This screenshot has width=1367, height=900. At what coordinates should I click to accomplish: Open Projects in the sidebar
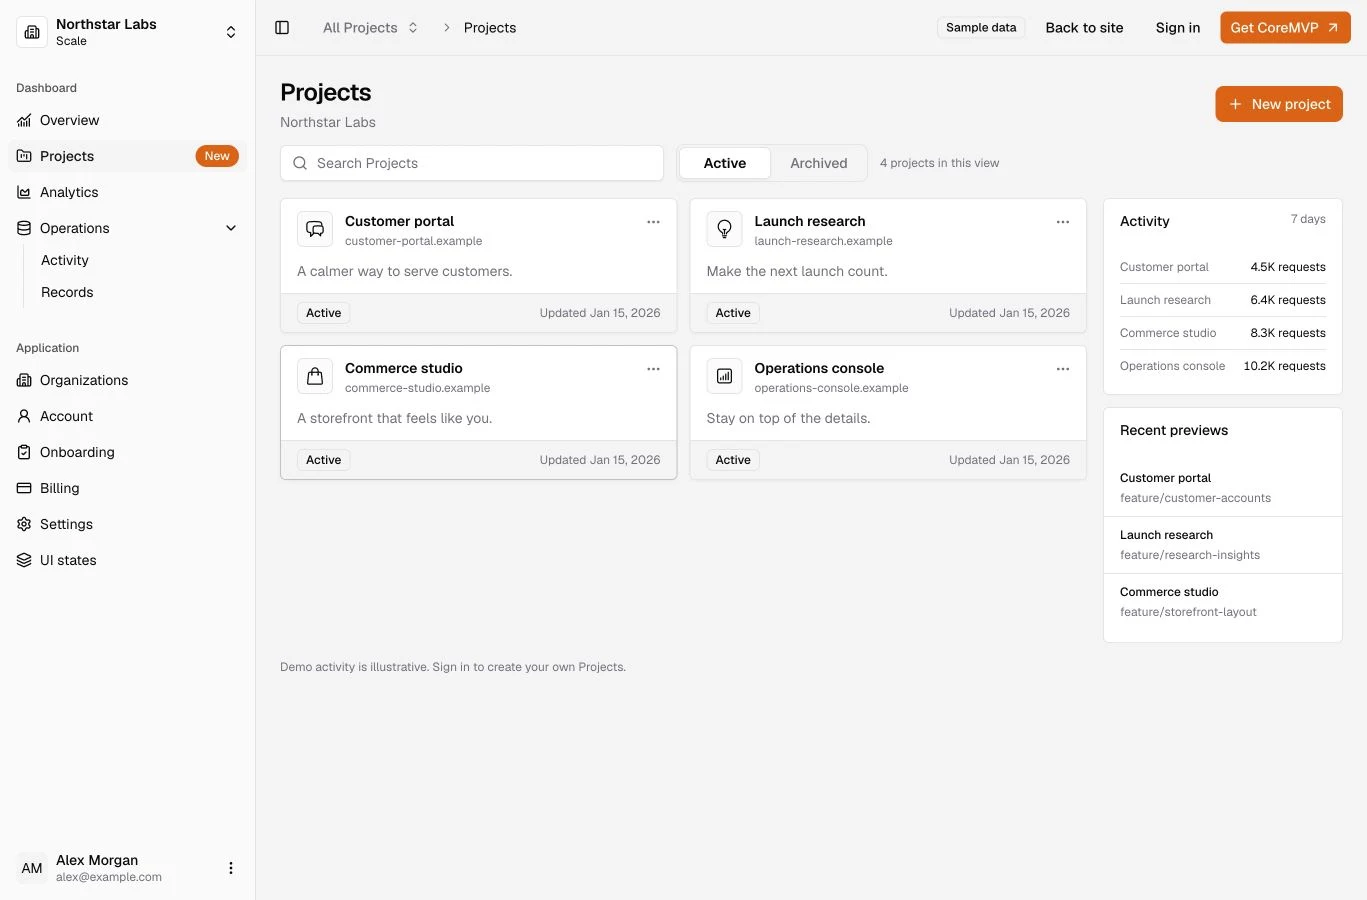tap(128, 156)
